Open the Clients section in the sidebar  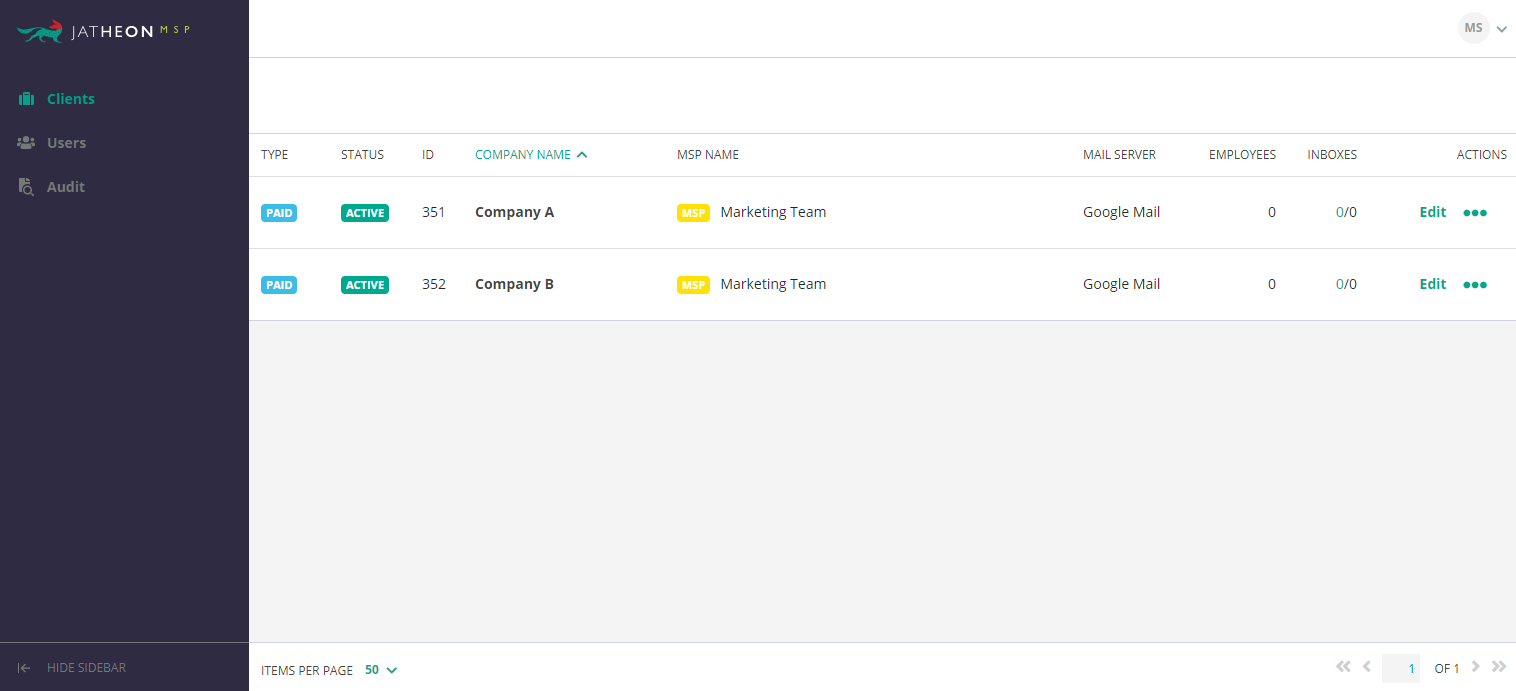tap(57, 99)
